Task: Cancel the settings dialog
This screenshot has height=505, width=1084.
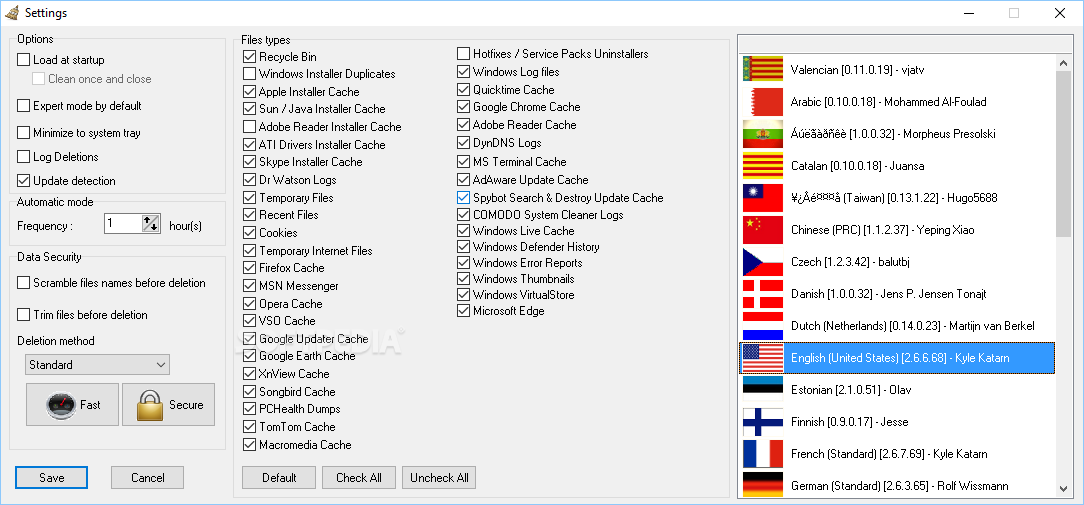Action: click(x=148, y=477)
